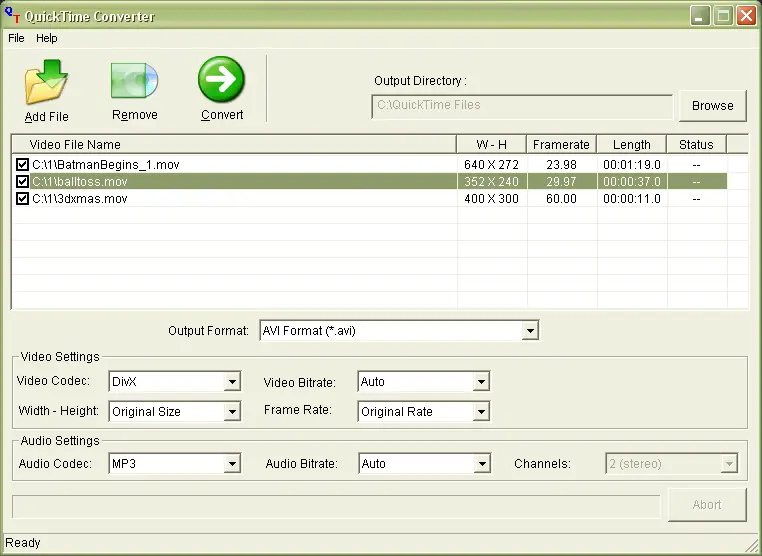
Task: Disable the 3dxmas.mov file checkbox
Action: [22, 199]
